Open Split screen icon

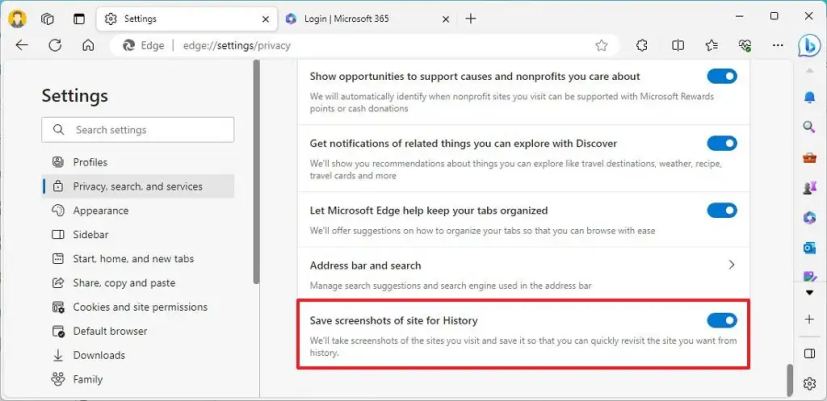[x=678, y=45]
